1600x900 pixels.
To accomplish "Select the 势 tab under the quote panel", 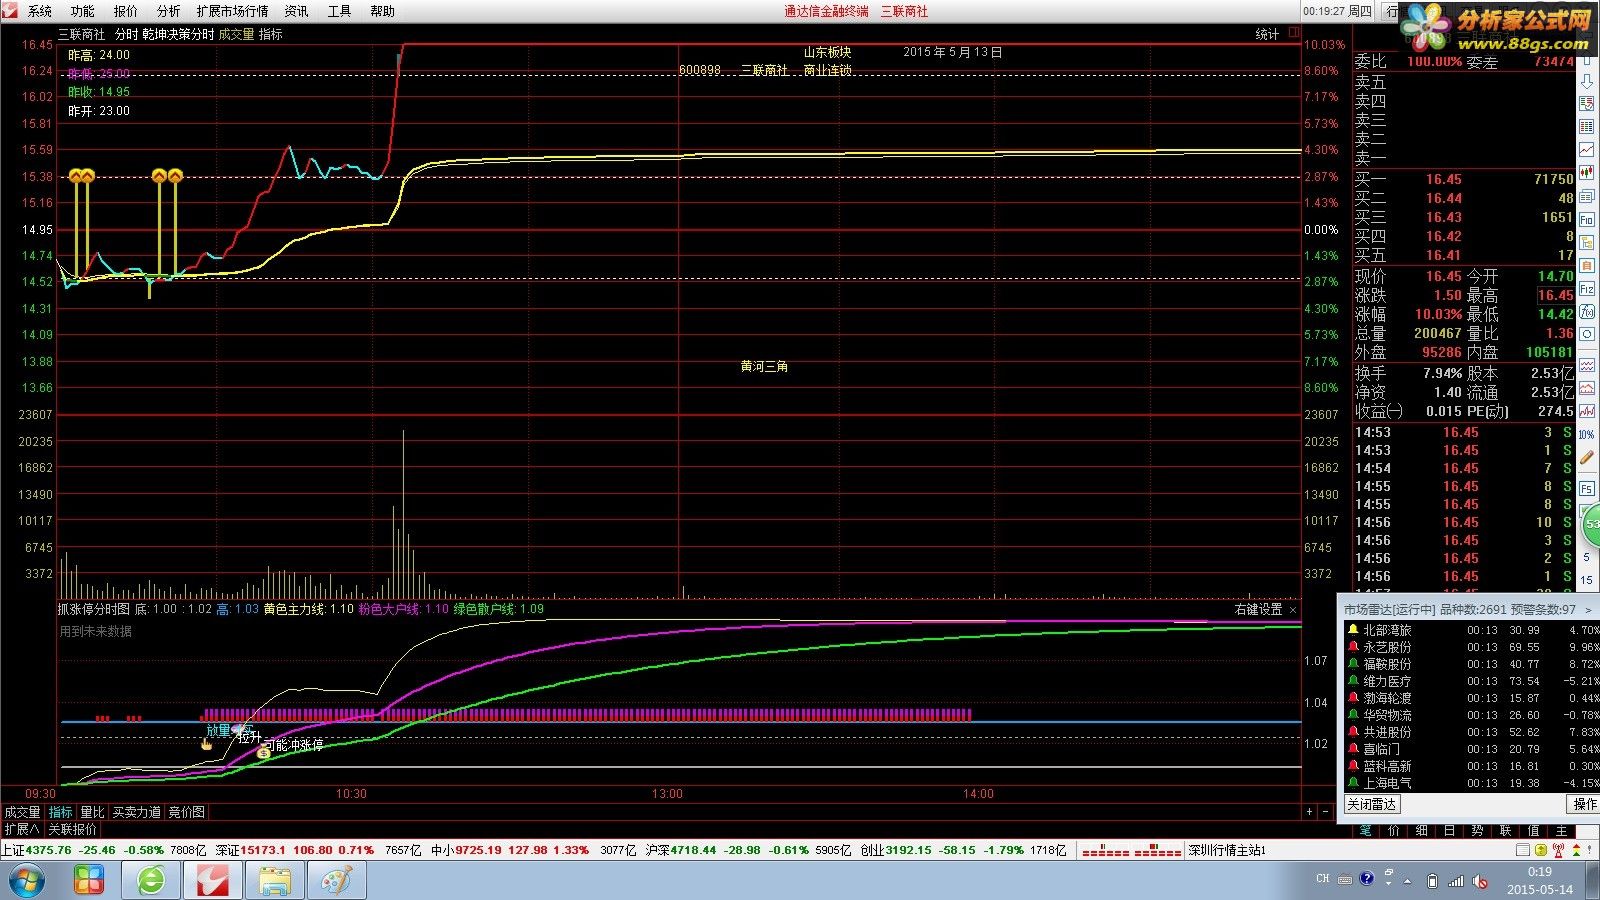I will [x=1477, y=831].
